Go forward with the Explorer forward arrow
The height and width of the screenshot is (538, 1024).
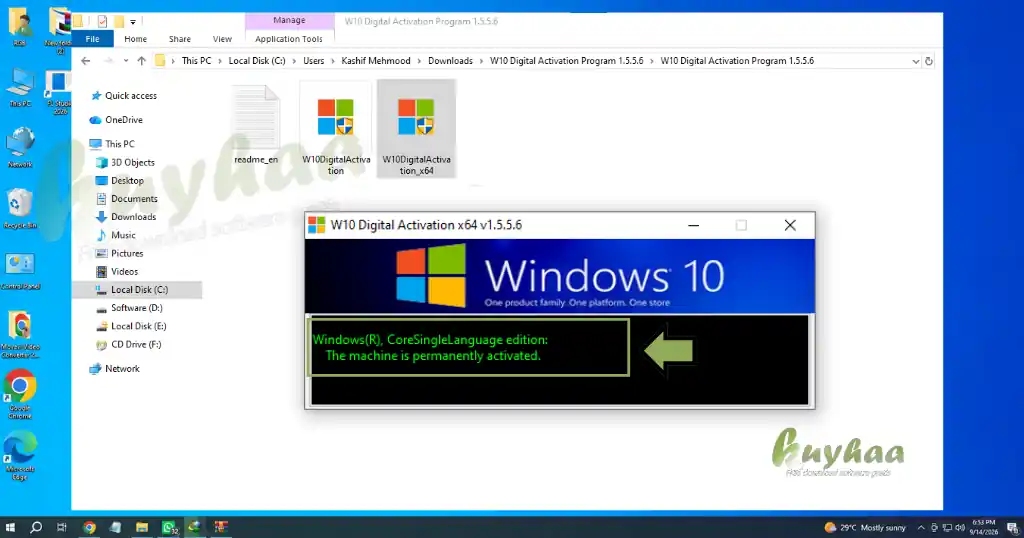pos(108,61)
